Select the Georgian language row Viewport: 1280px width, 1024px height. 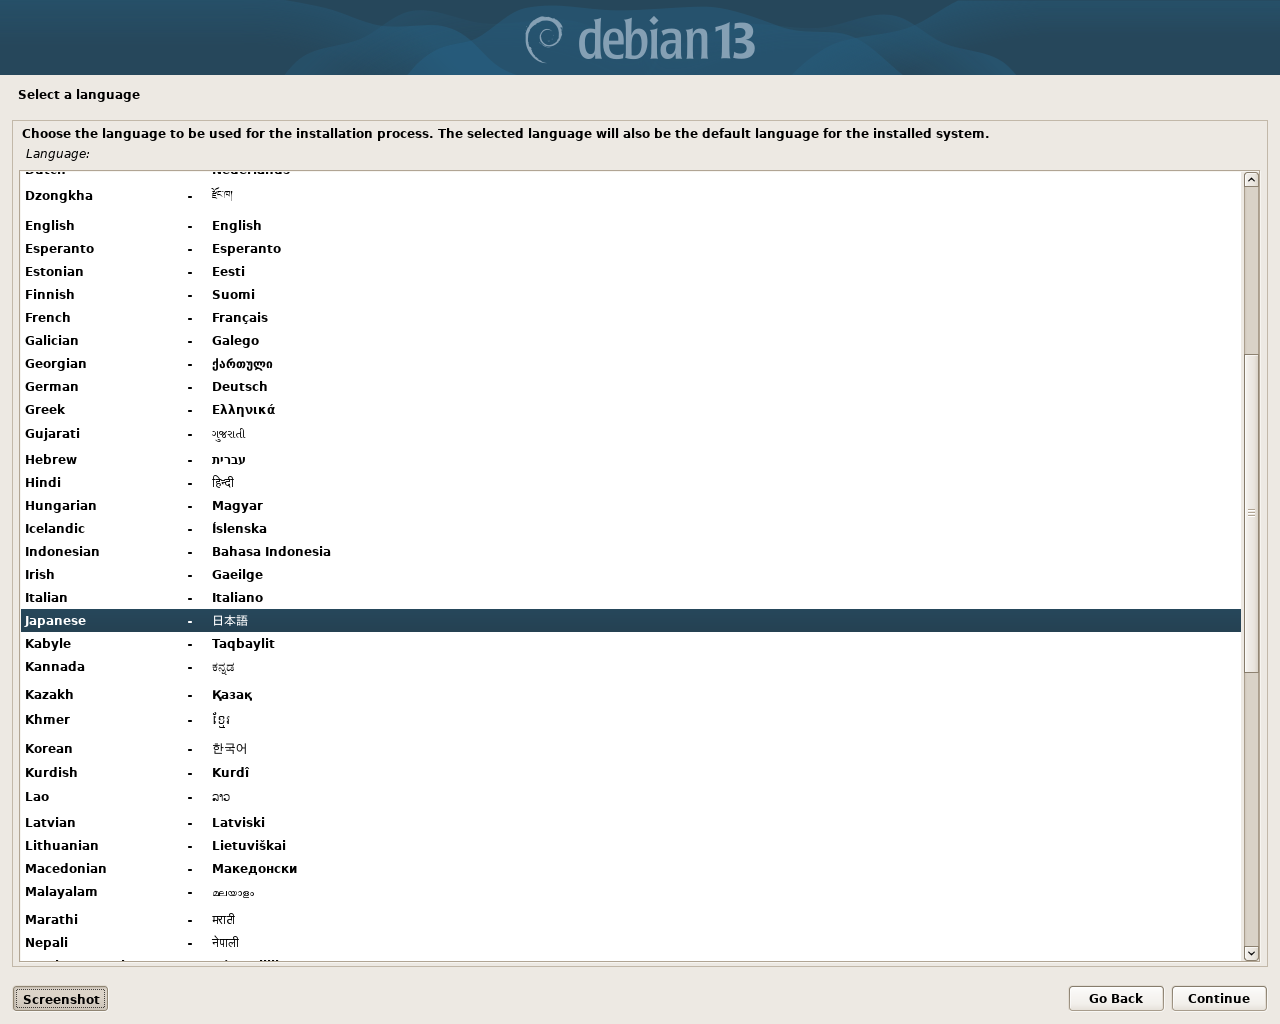(631, 364)
